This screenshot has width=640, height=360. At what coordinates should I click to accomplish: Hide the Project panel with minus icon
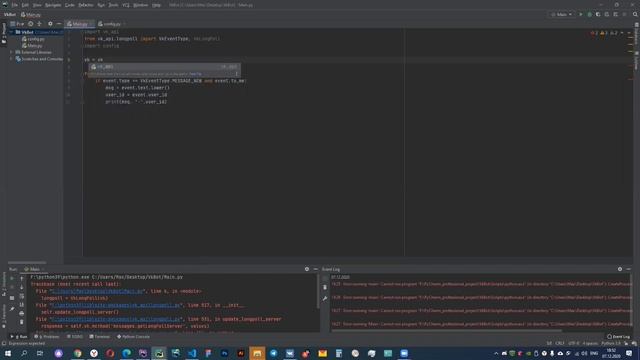point(59,24)
